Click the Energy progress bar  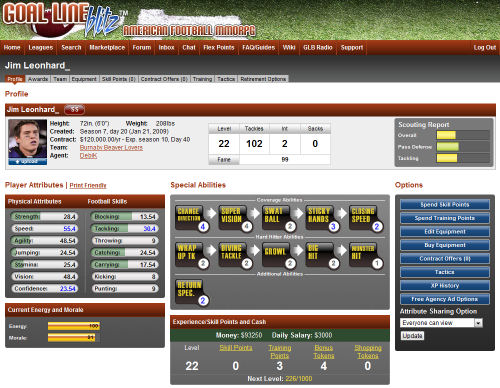click(x=74, y=326)
